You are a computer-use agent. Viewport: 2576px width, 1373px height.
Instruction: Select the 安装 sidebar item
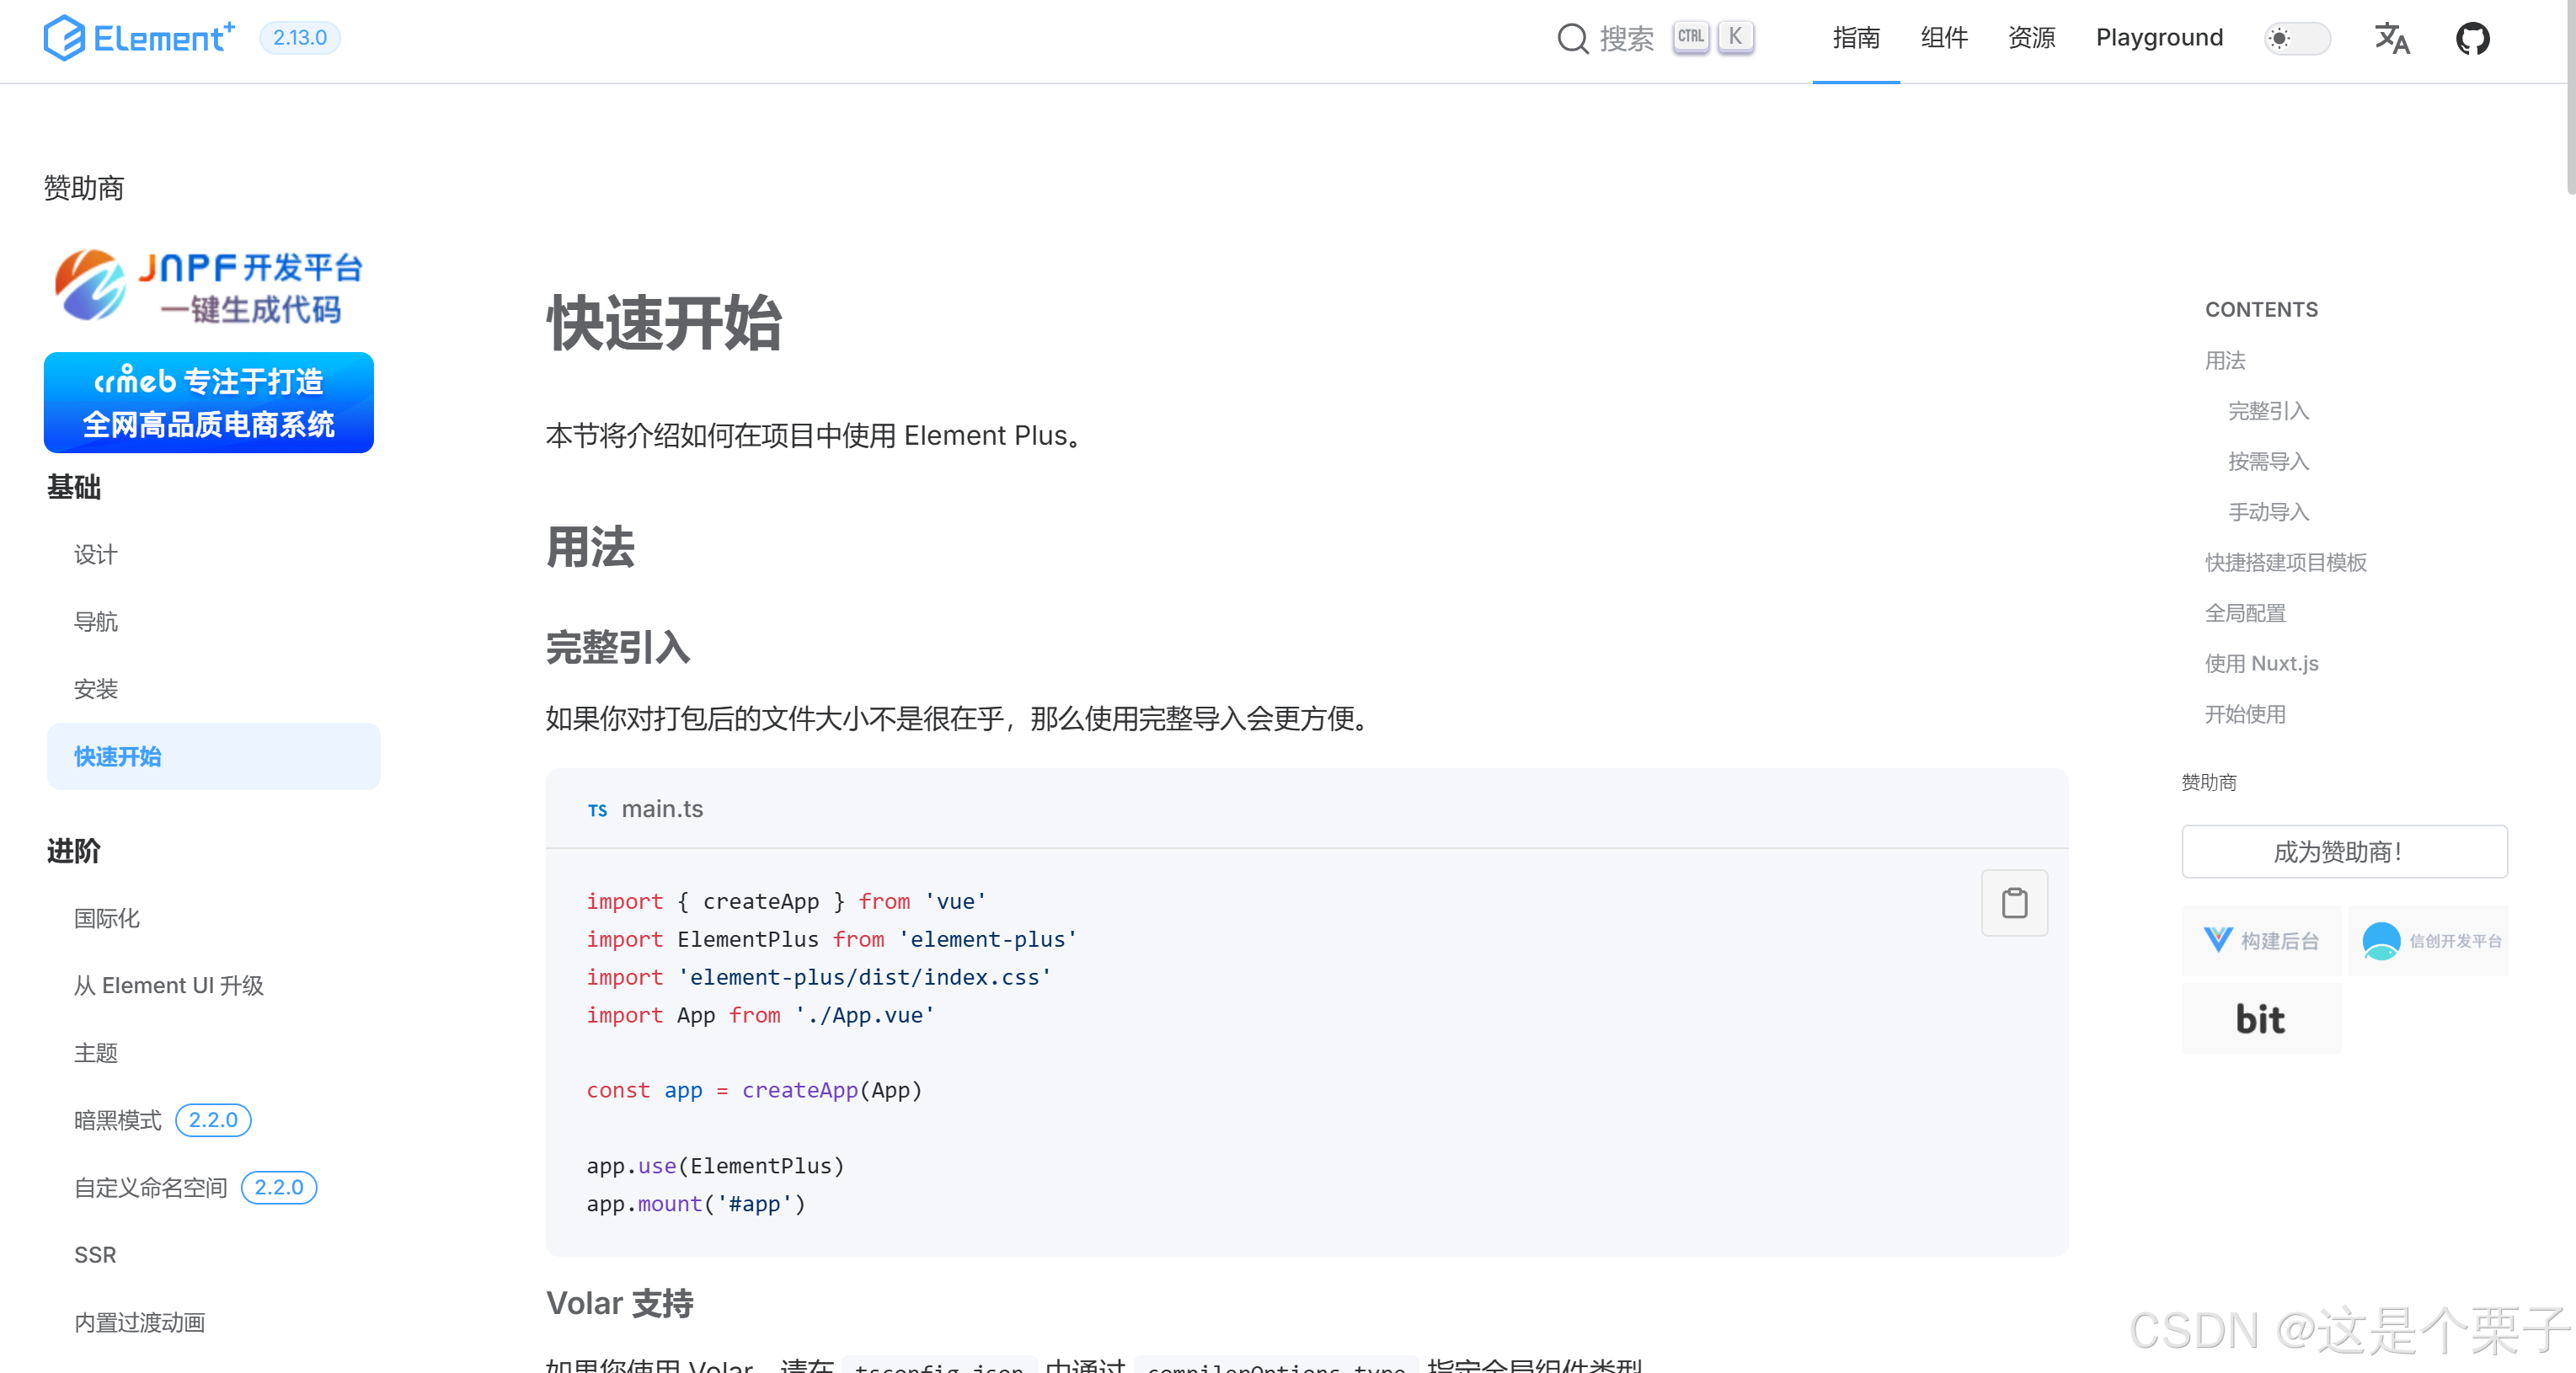pos(96,689)
